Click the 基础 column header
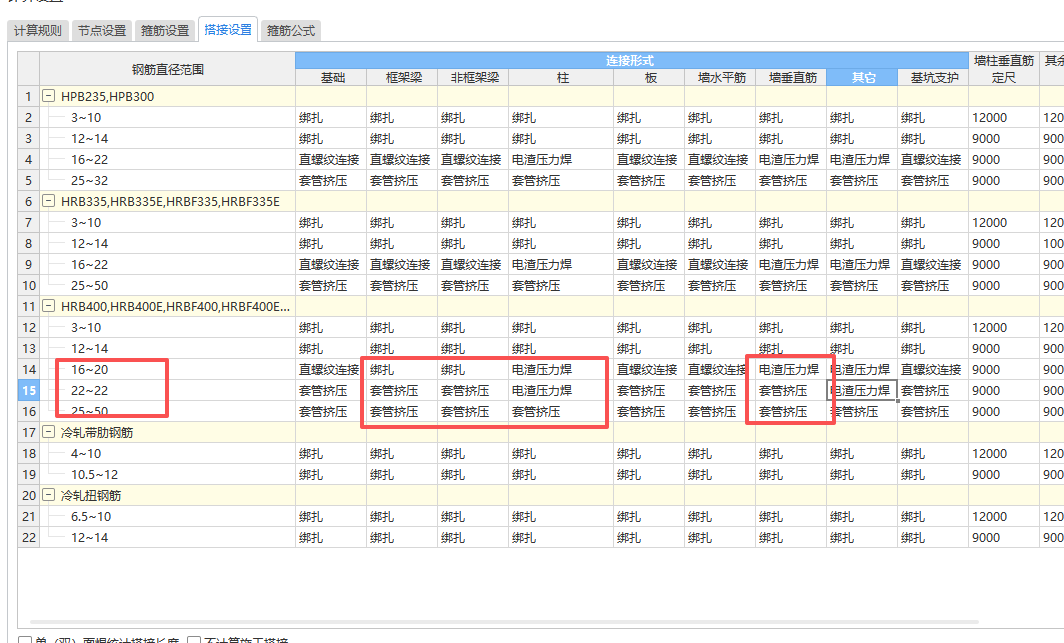 (331, 78)
